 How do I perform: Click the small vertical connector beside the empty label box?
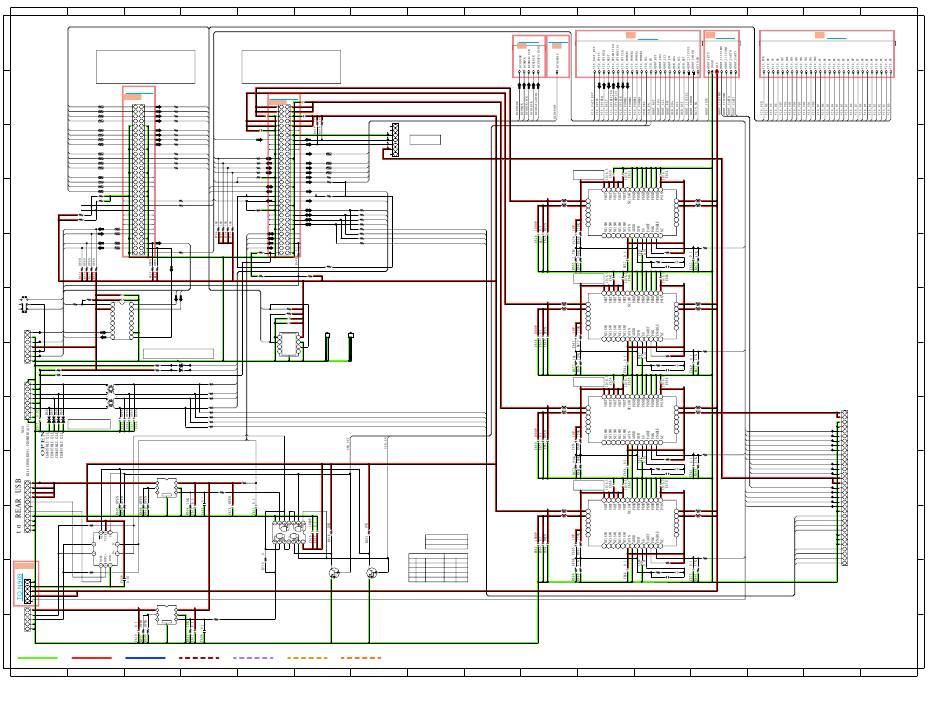pos(395,140)
